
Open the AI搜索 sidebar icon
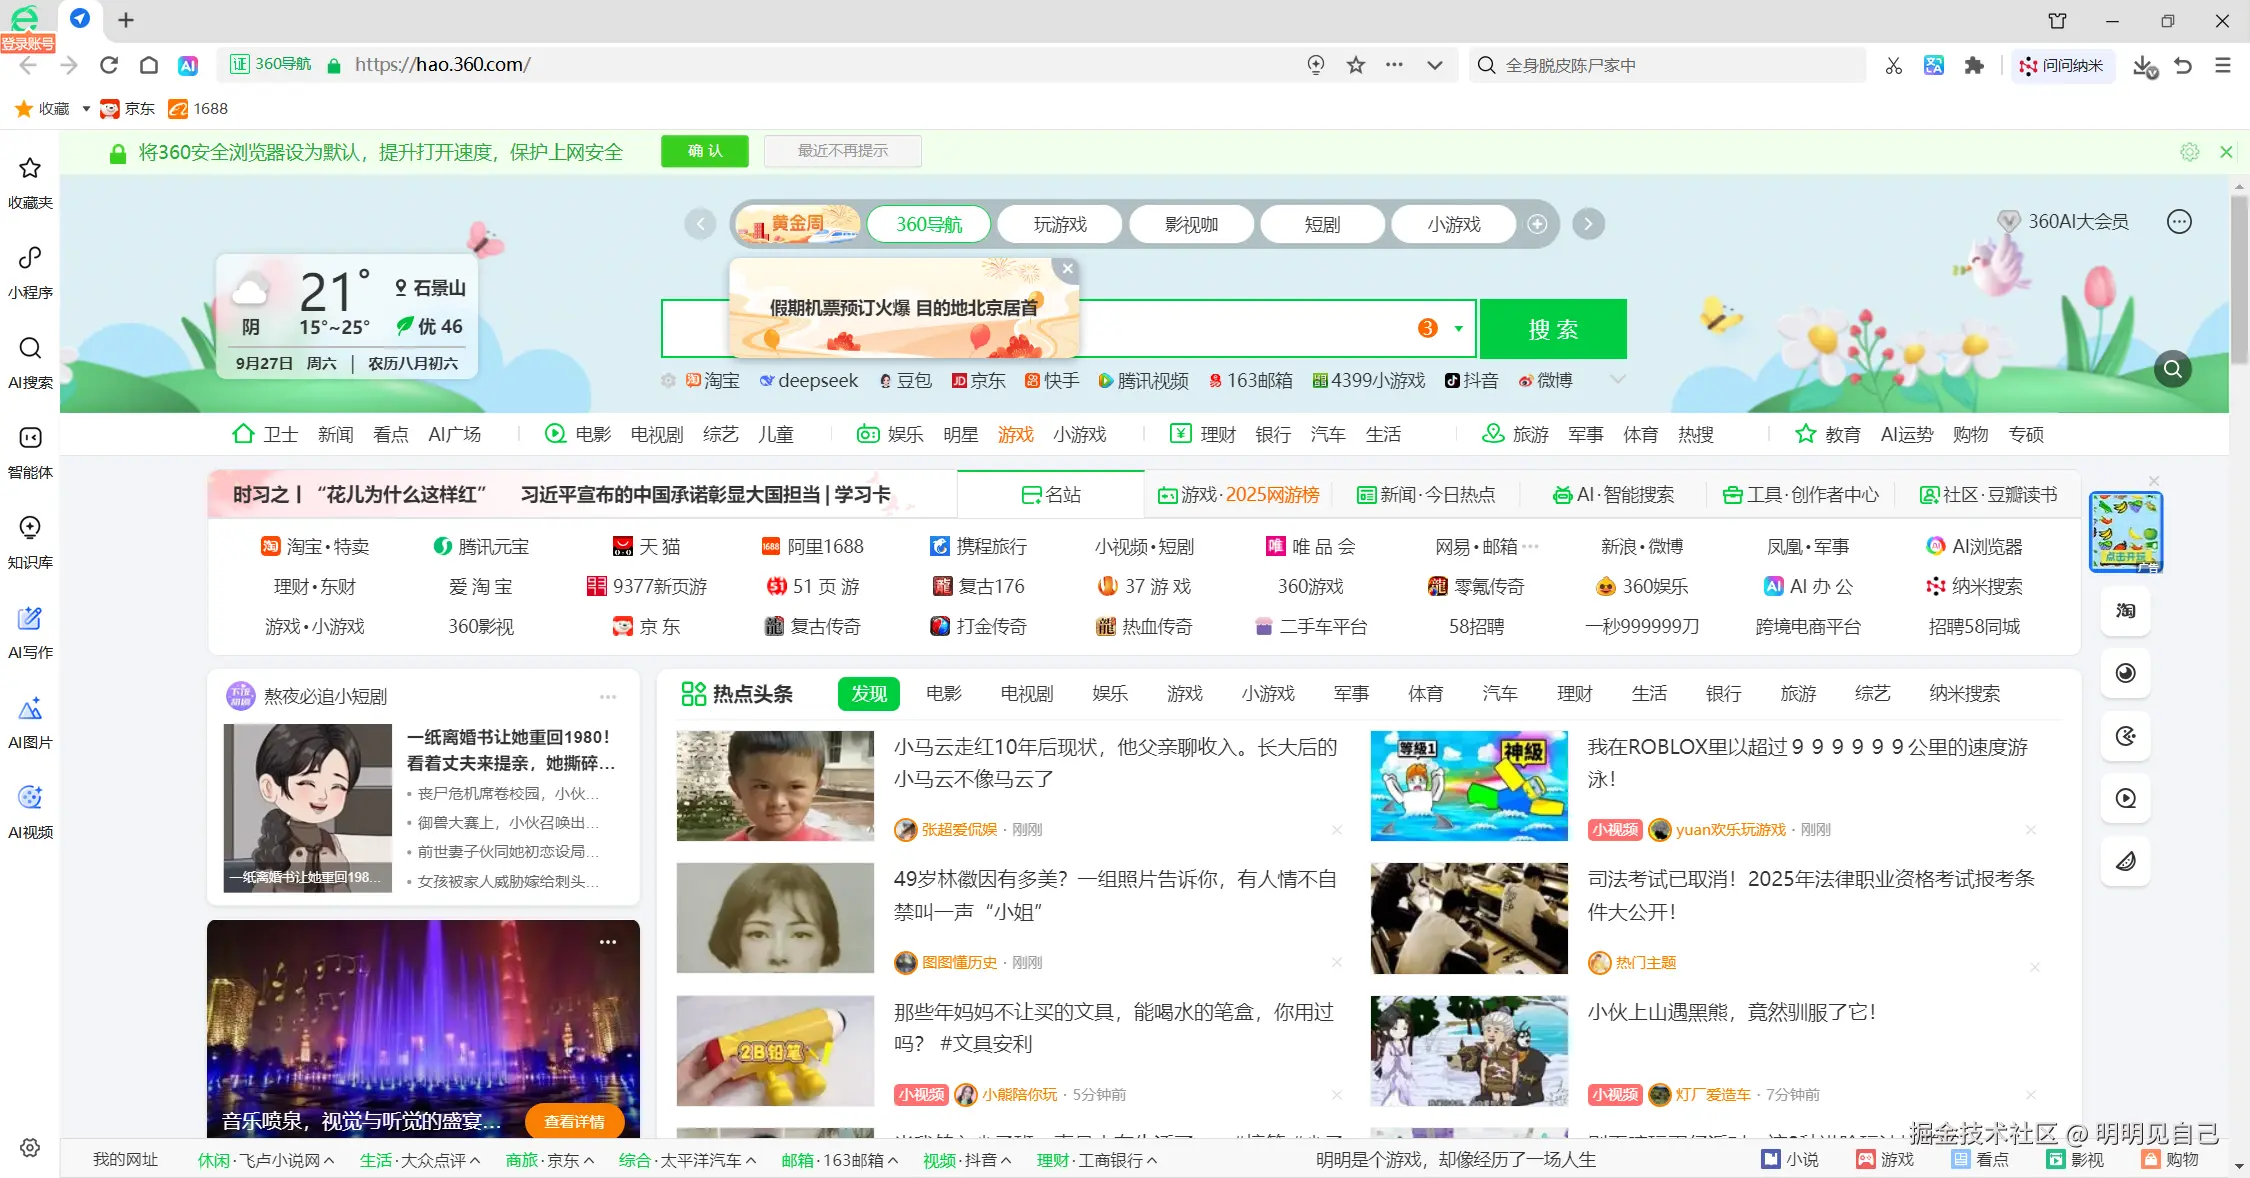[x=30, y=360]
